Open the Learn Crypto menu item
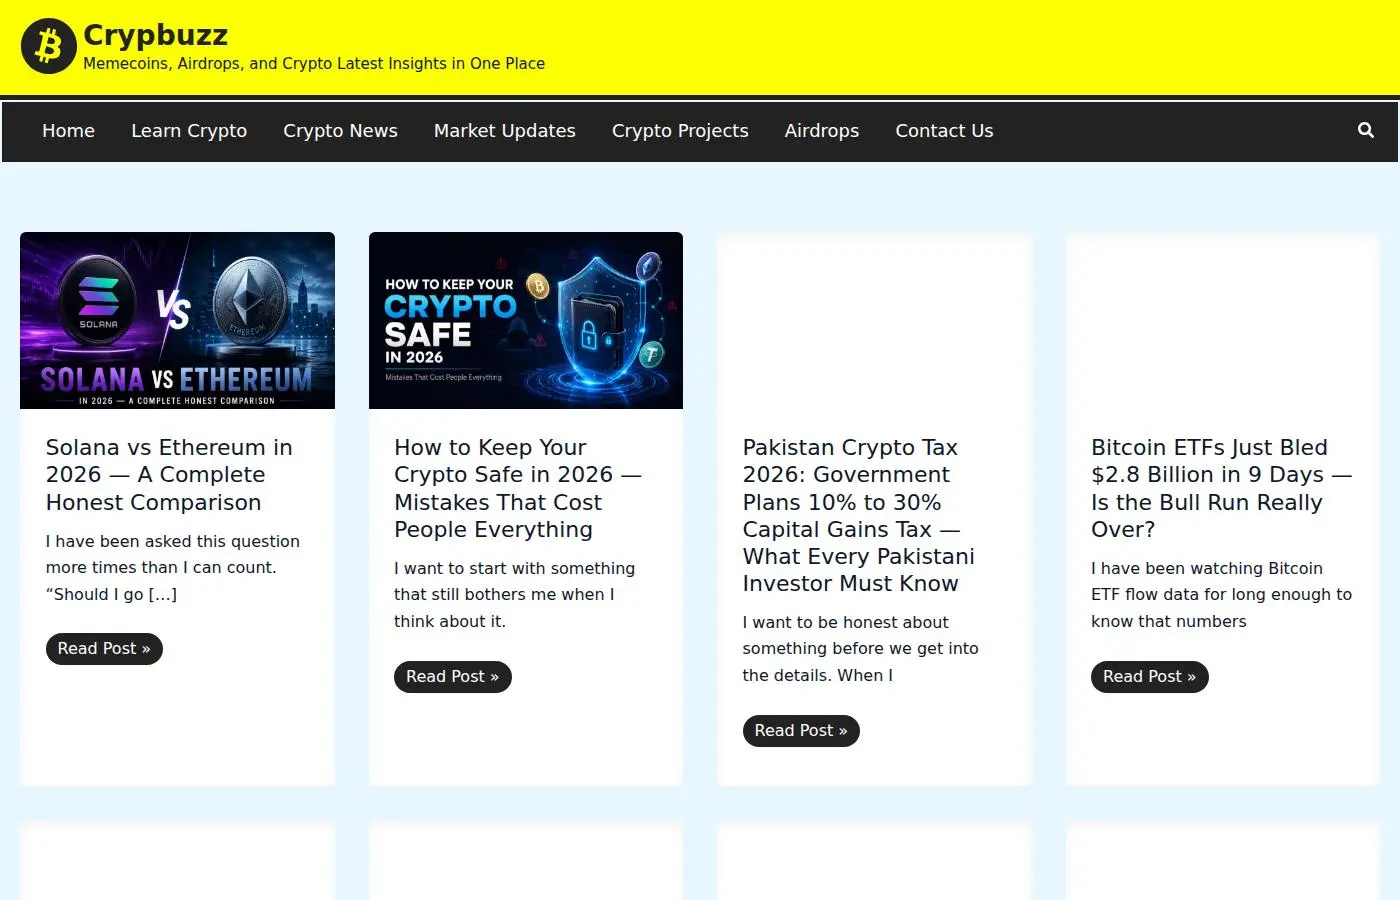1400x900 pixels. pos(189,131)
